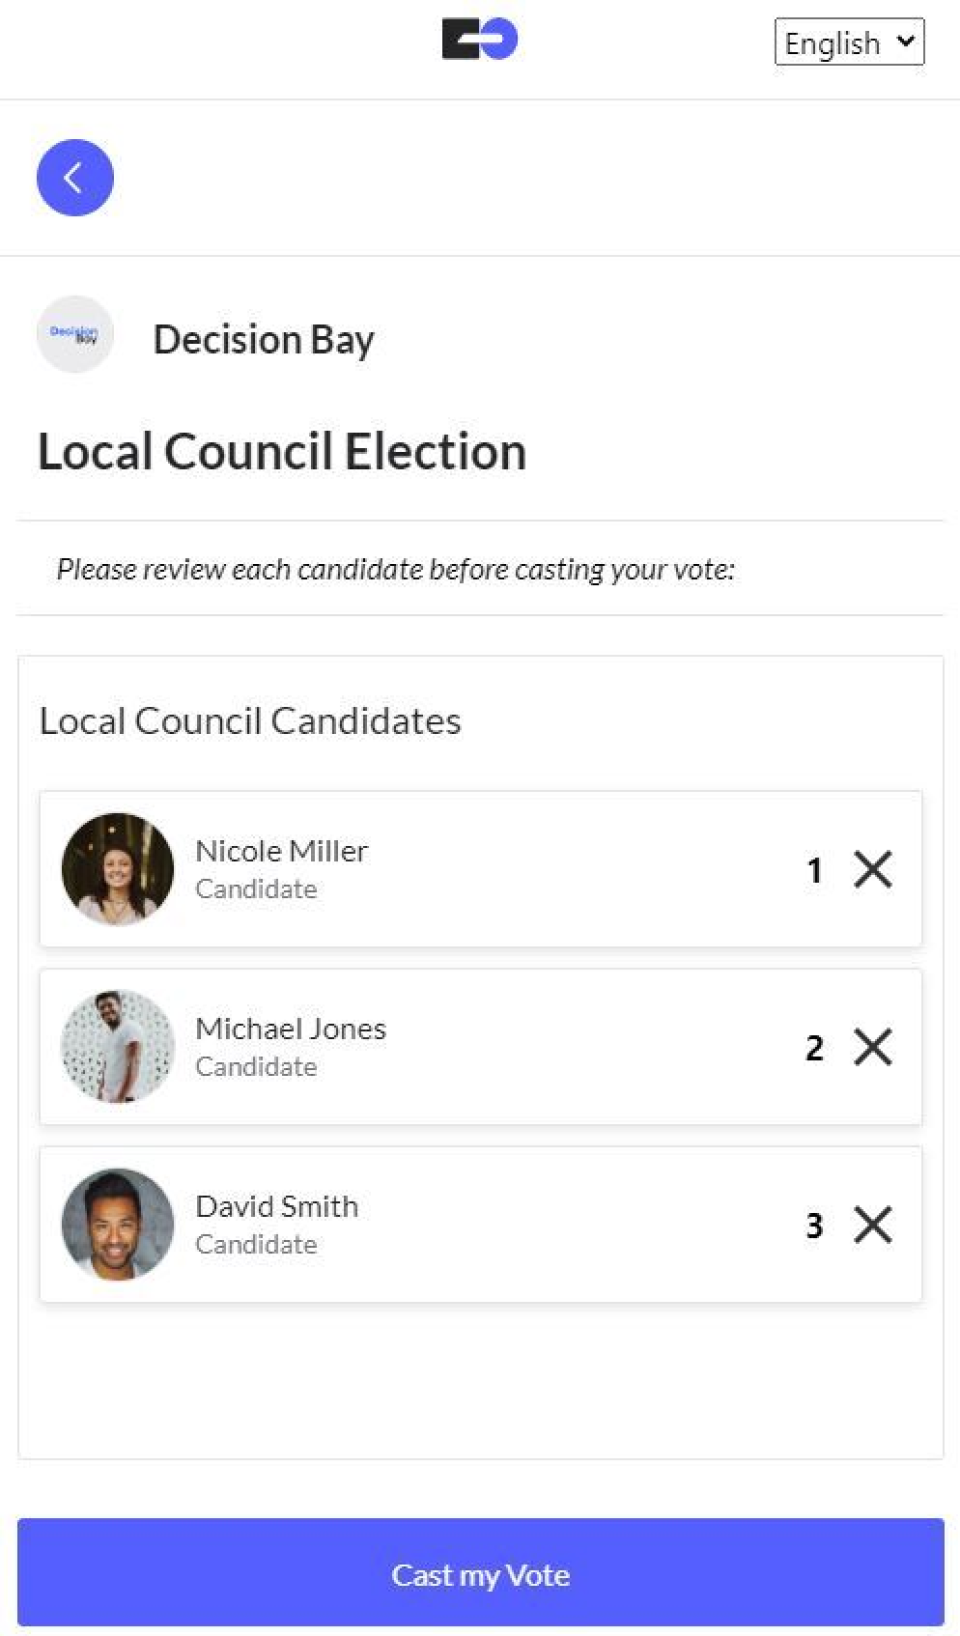Click rank number 2 beside Michael Jones

(815, 1048)
